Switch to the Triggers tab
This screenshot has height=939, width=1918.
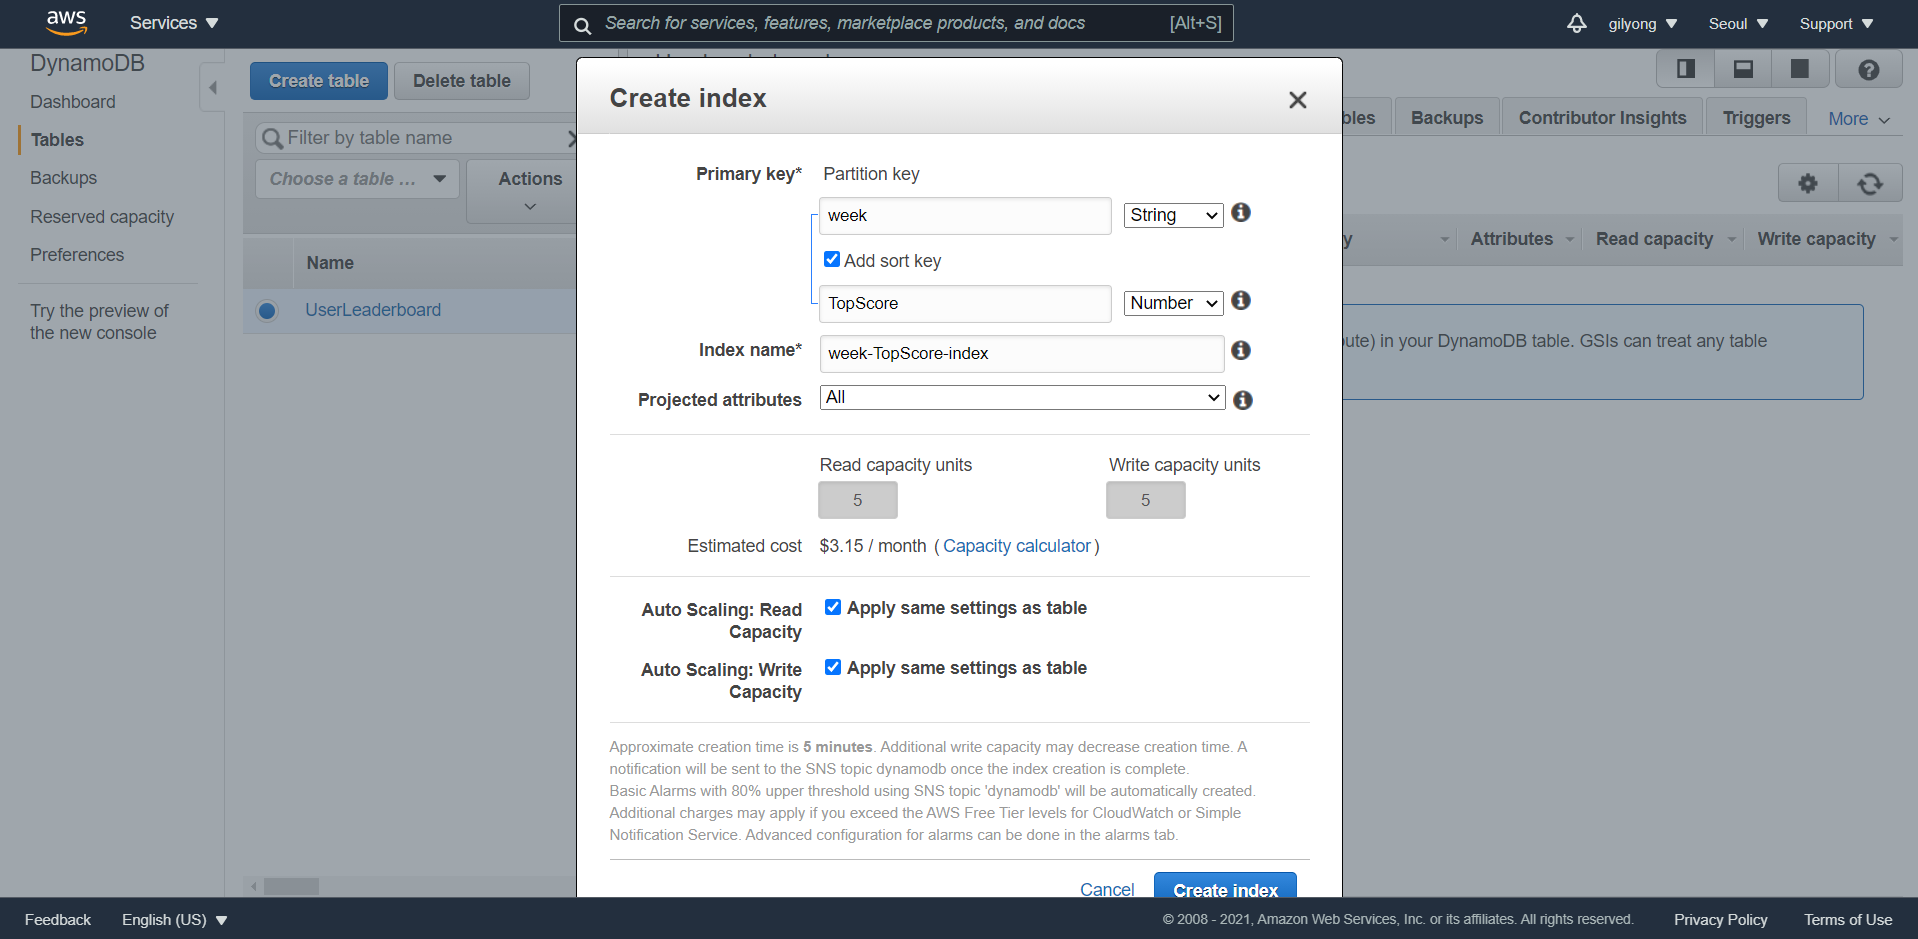tap(1756, 118)
